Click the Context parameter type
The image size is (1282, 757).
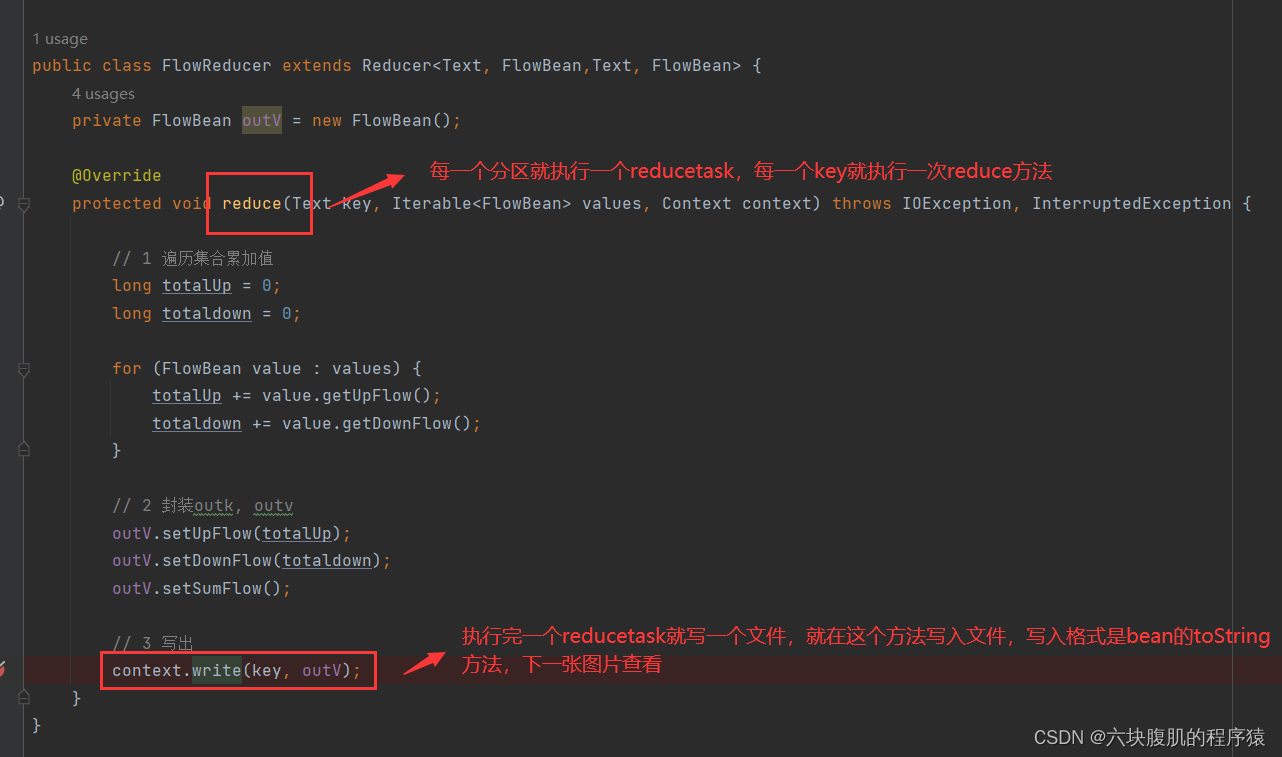[x=697, y=204]
